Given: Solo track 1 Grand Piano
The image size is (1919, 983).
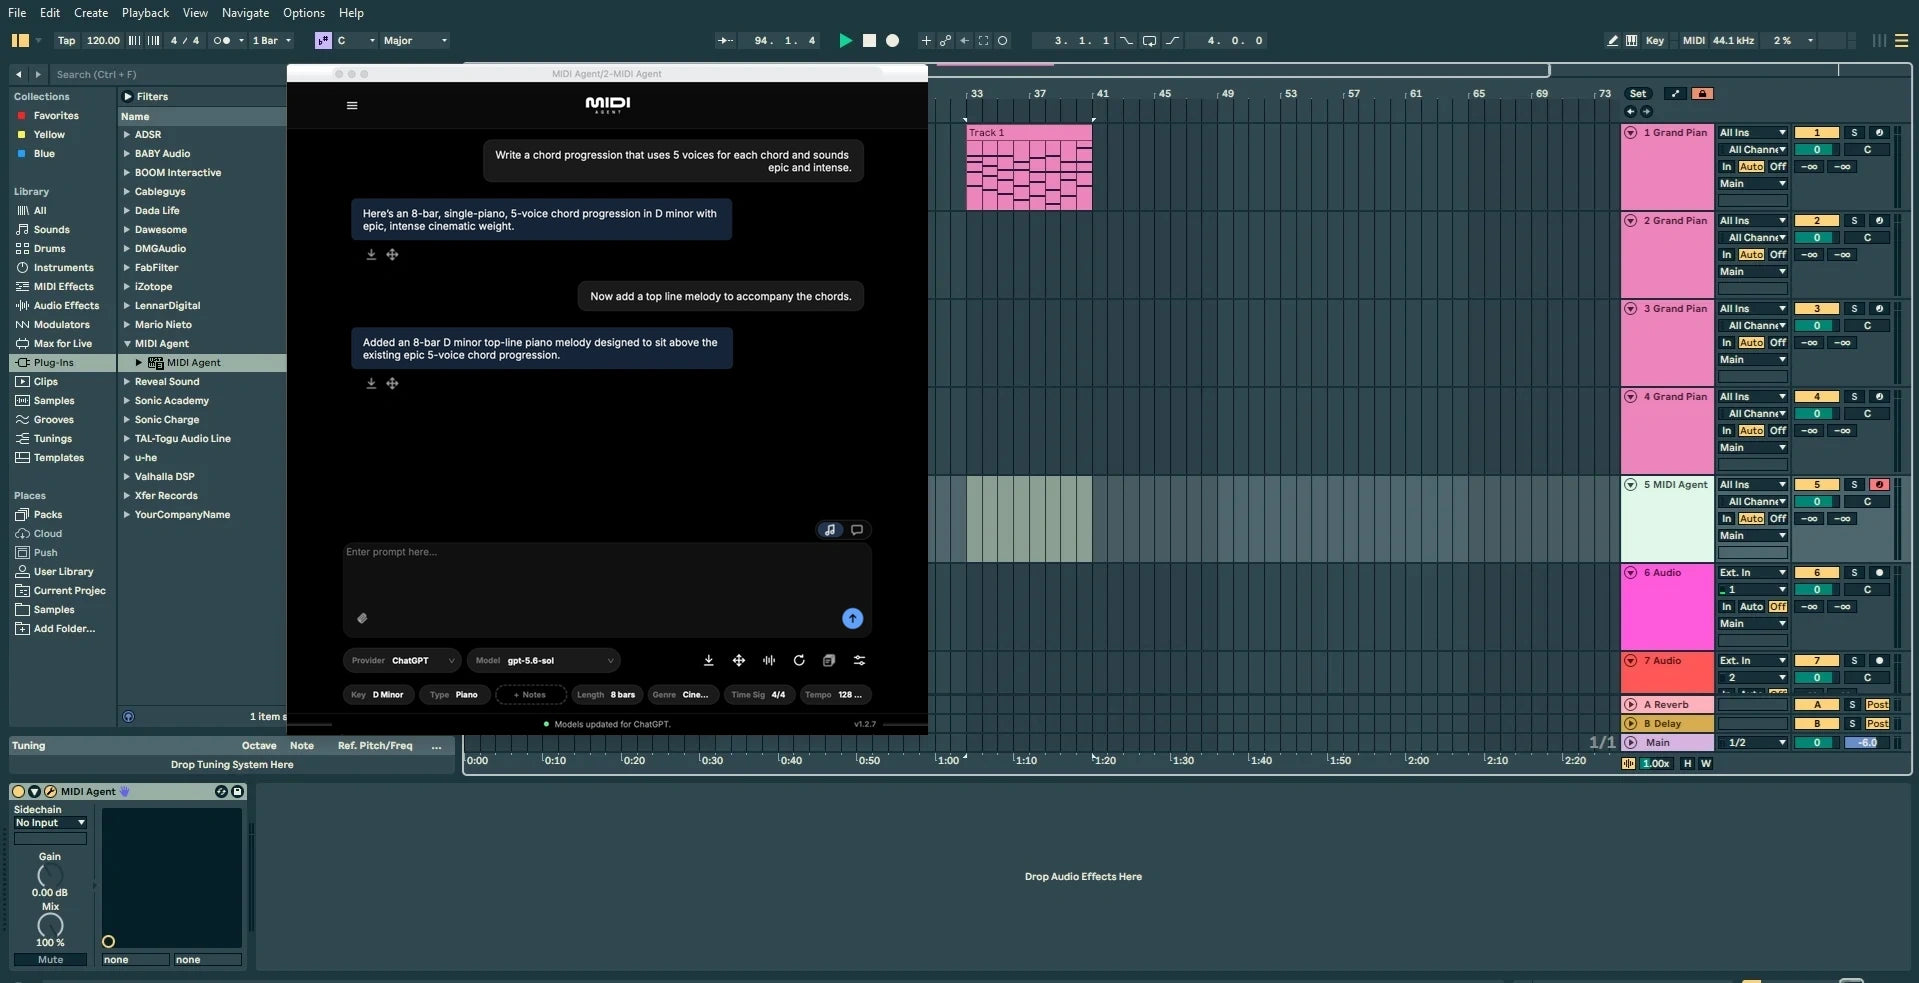Looking at the screenshot, I should 1853,133.
